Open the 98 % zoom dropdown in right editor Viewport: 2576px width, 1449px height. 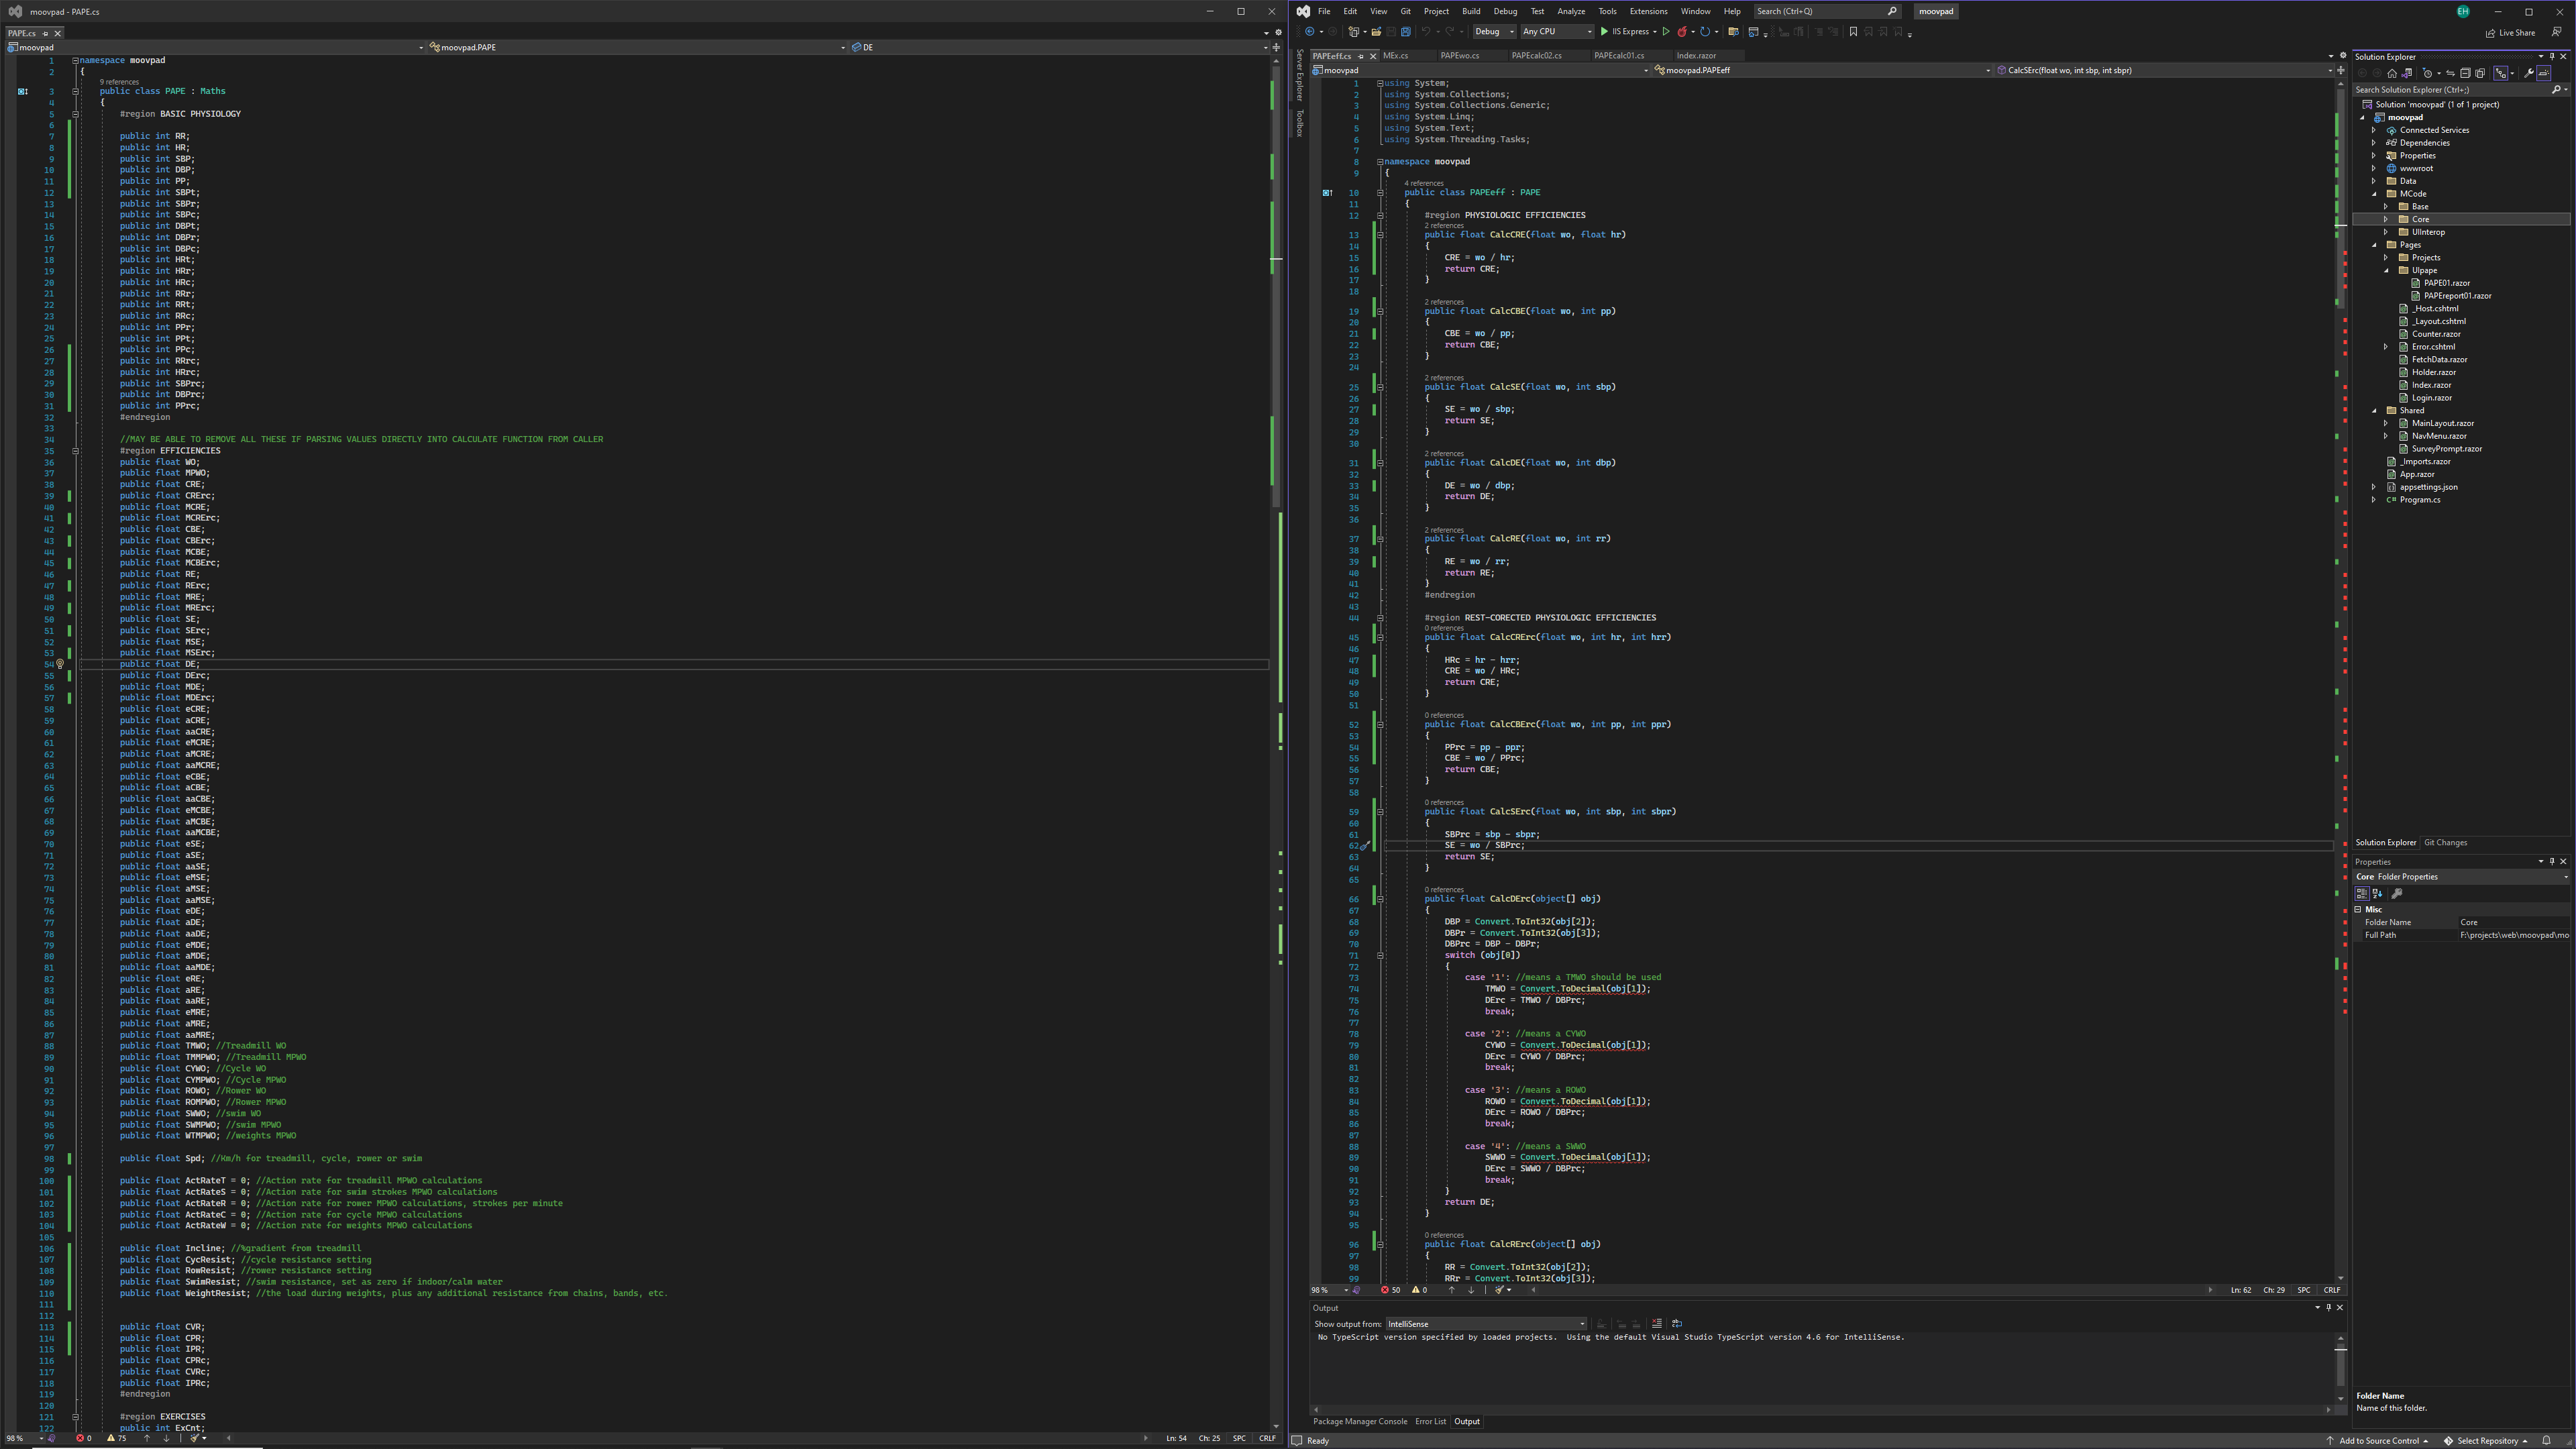[1329, 1290]
